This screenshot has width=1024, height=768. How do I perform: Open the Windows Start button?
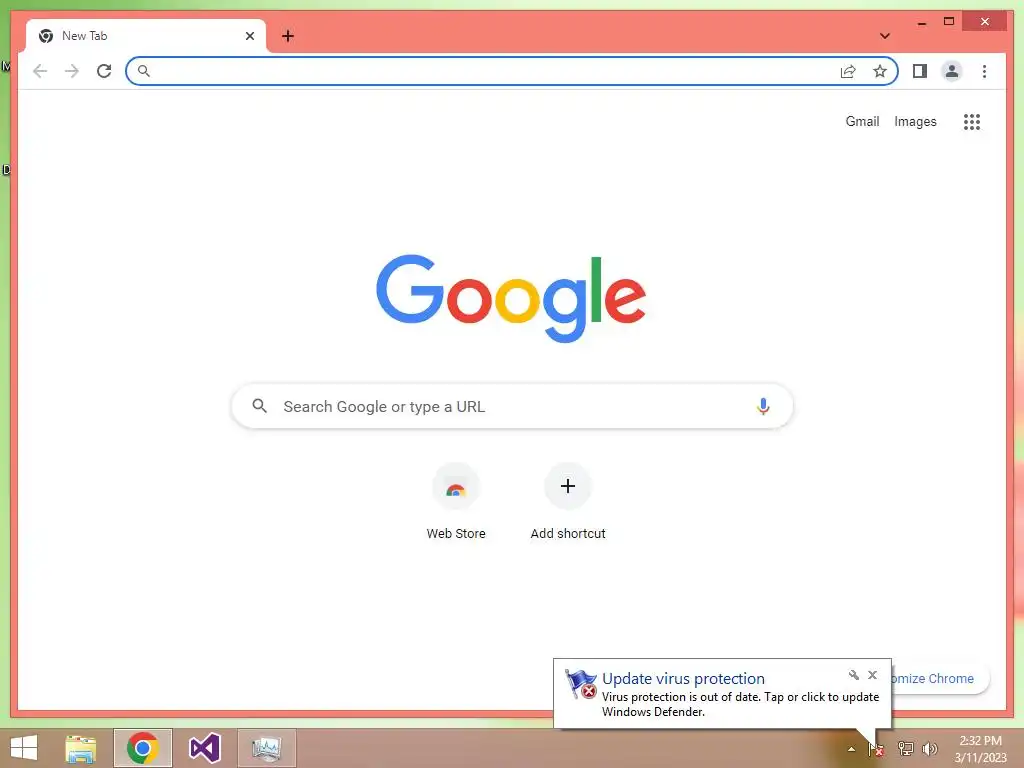click(24, 748)
